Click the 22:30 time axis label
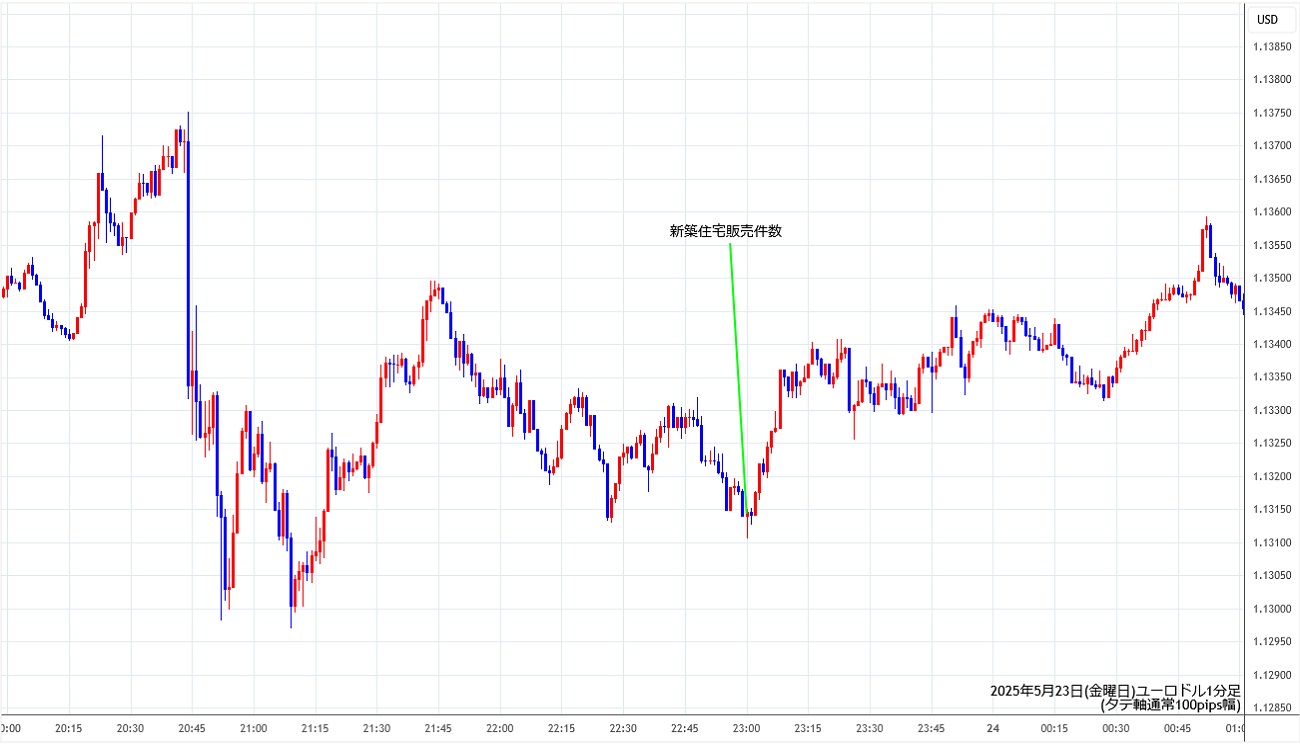 623,729
